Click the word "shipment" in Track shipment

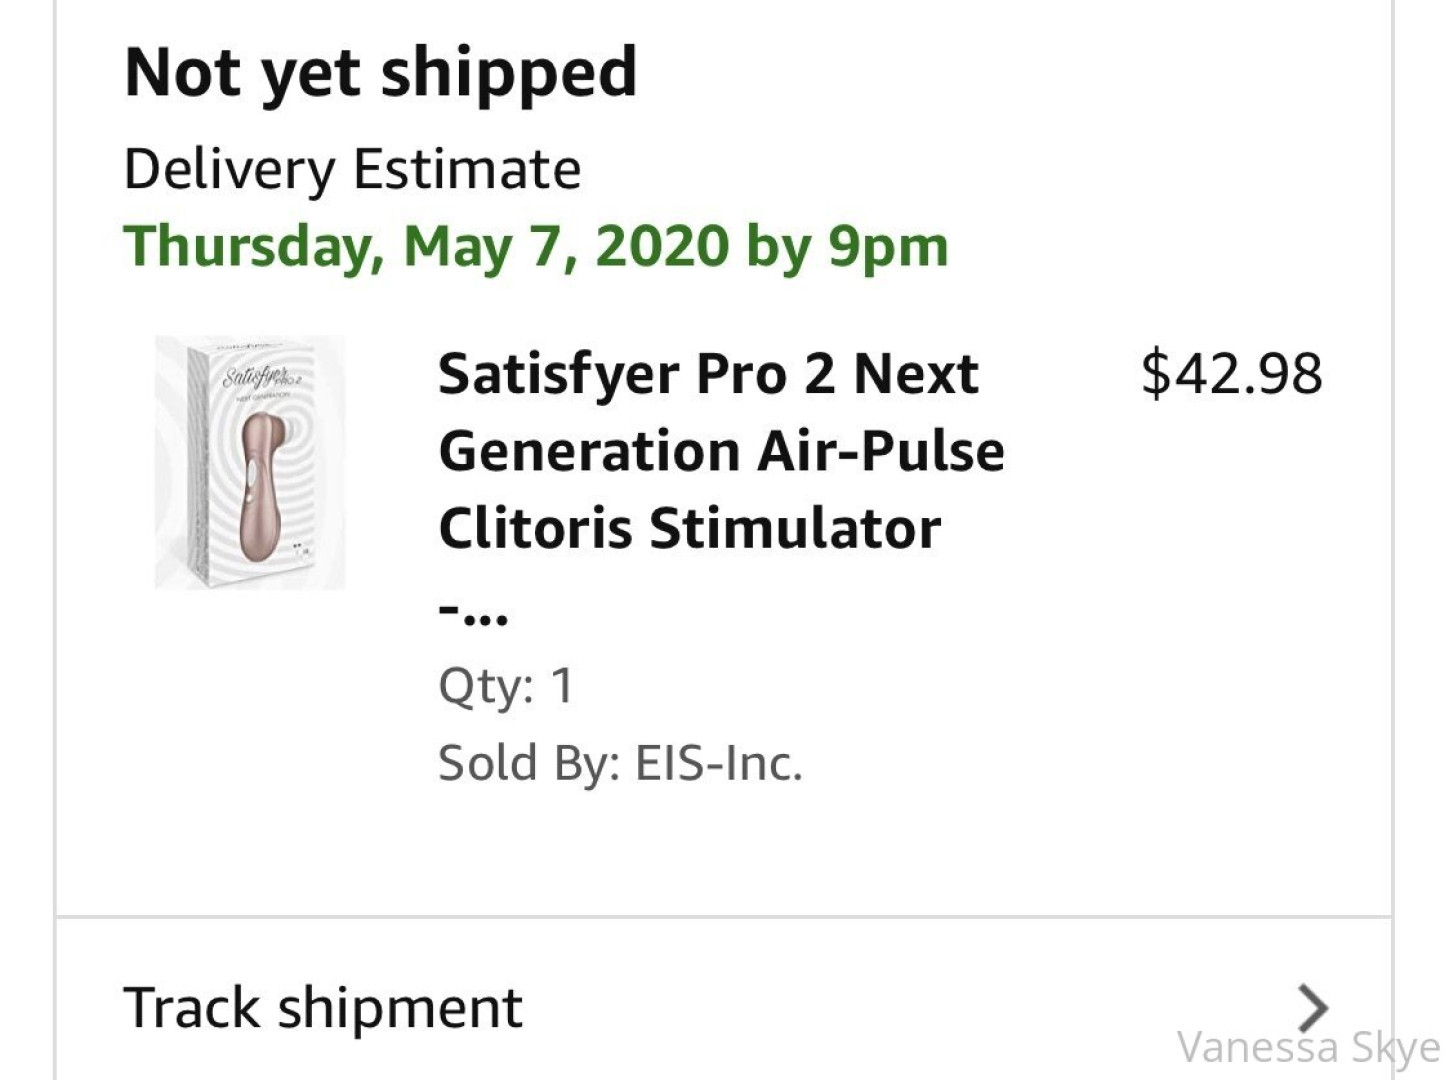(x=400, y=1007)
